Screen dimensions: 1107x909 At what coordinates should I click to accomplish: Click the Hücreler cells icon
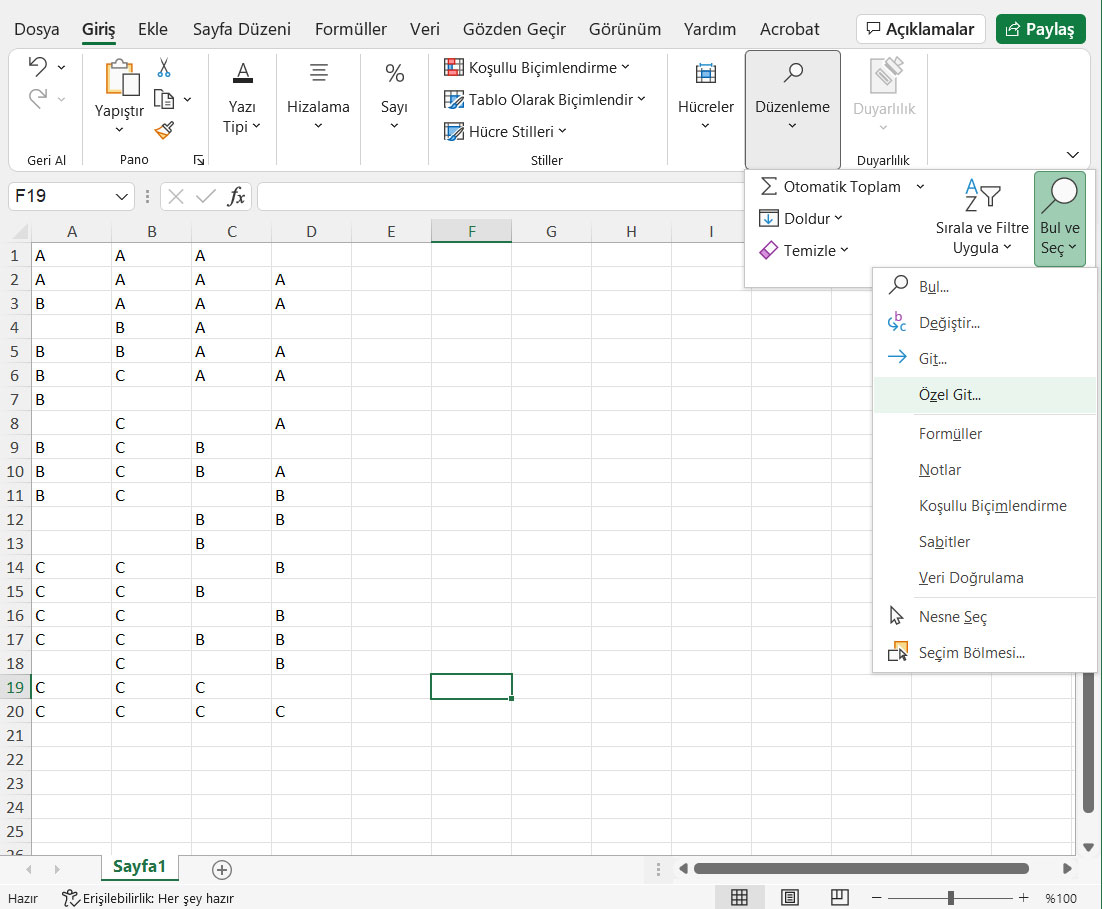pyautogui.click(x=705, y=73)
